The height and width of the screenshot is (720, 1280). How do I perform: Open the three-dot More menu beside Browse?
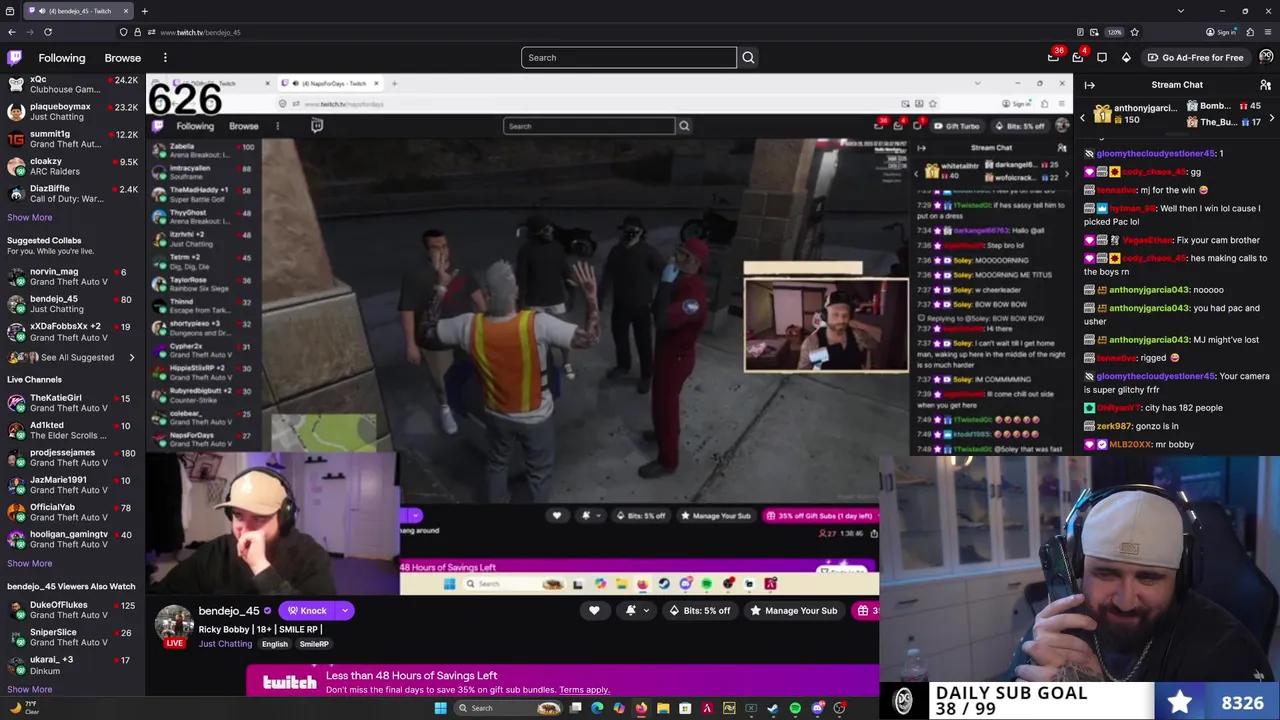[165, 58]
